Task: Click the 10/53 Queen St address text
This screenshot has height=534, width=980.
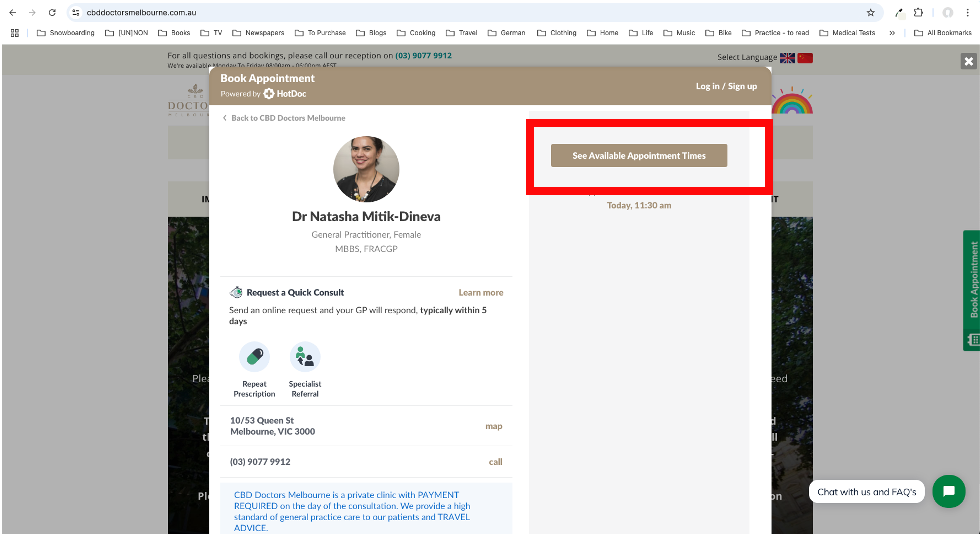Action: point(272,426)
